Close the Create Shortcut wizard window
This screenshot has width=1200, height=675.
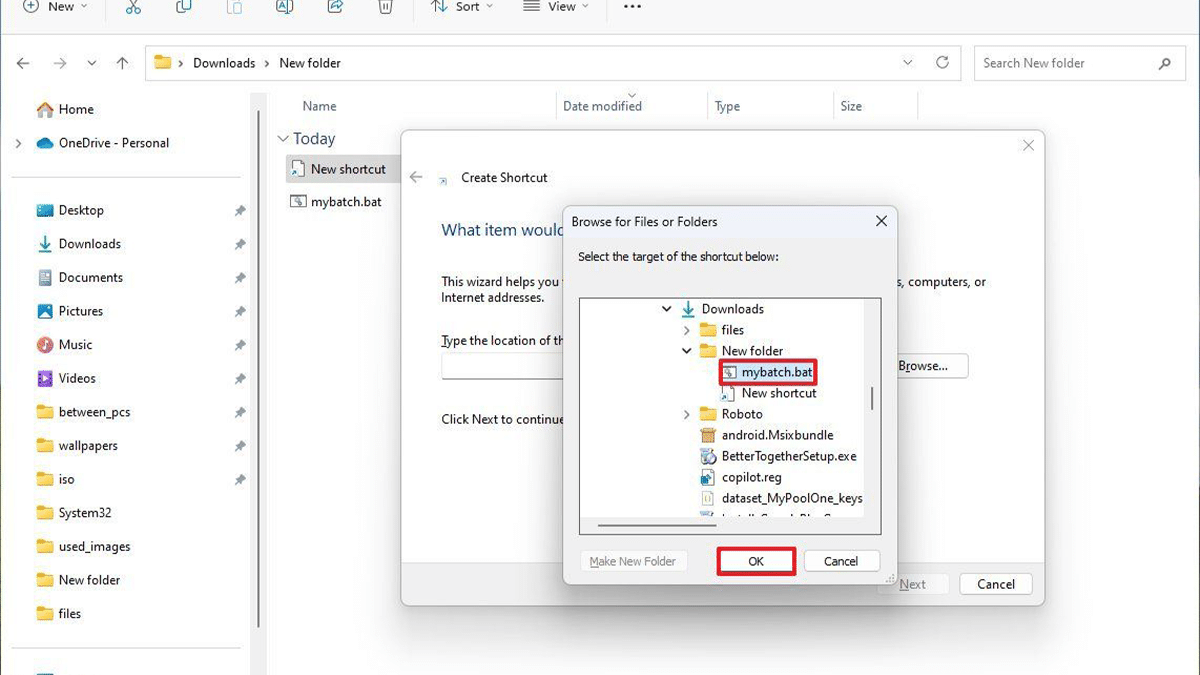pos(1028,146)
